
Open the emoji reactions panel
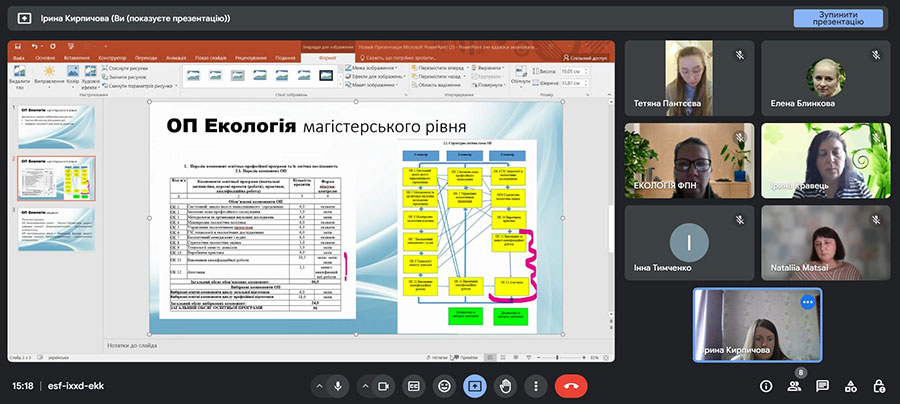coord(445,385)
